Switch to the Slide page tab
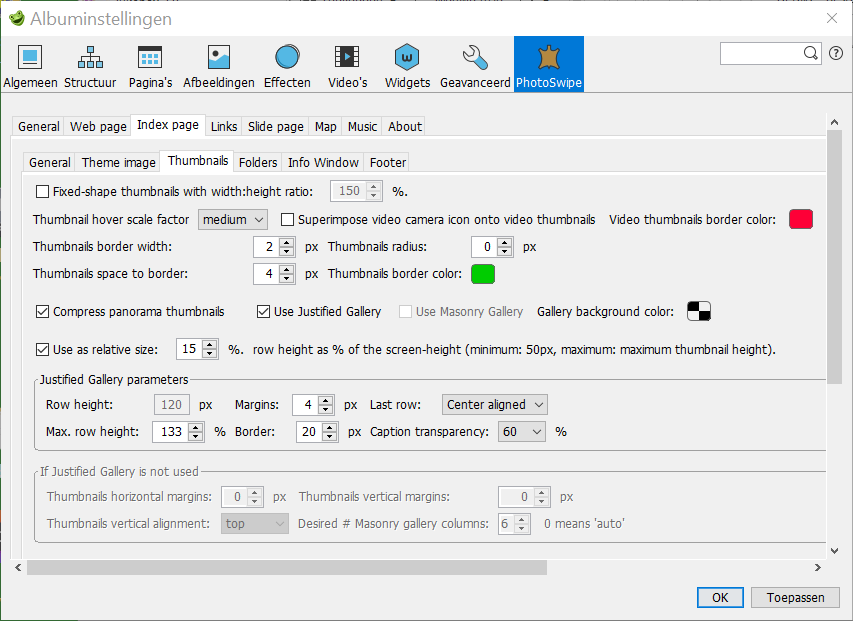This screenshot has height=621, width=853. (x=275, y=127)
